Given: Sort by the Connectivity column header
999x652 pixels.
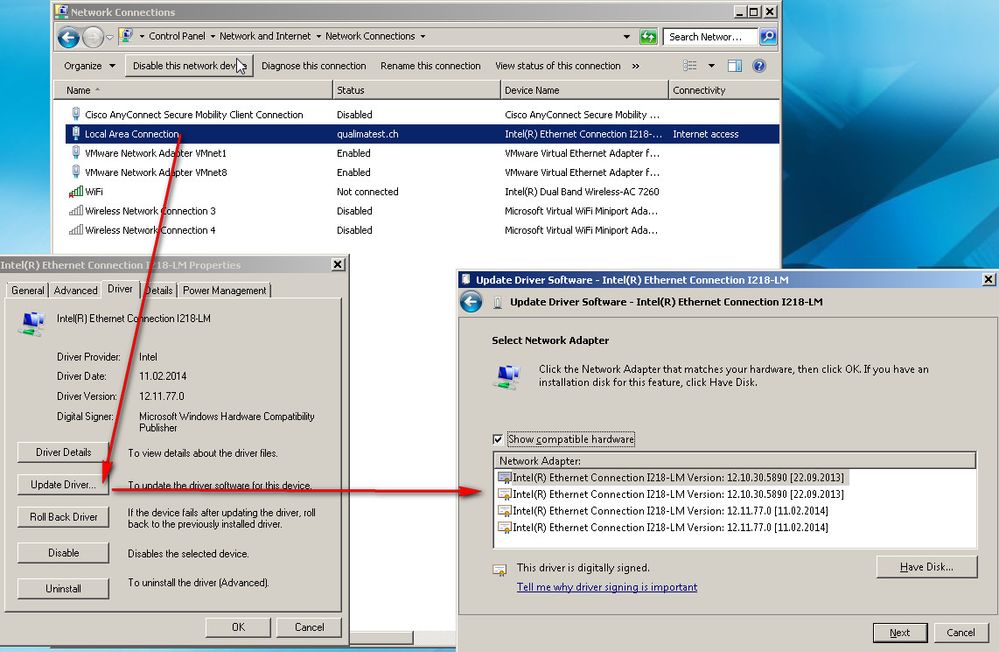Looking at the screenshot, I should [724, 90].
